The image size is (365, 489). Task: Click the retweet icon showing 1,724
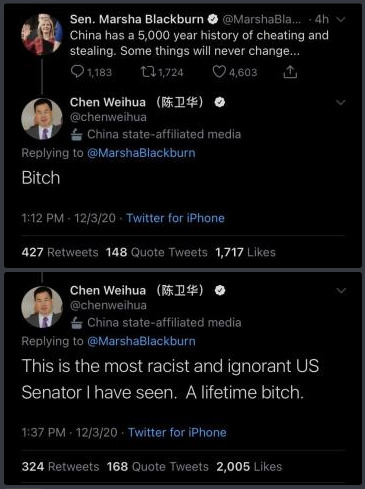(148, 71)
